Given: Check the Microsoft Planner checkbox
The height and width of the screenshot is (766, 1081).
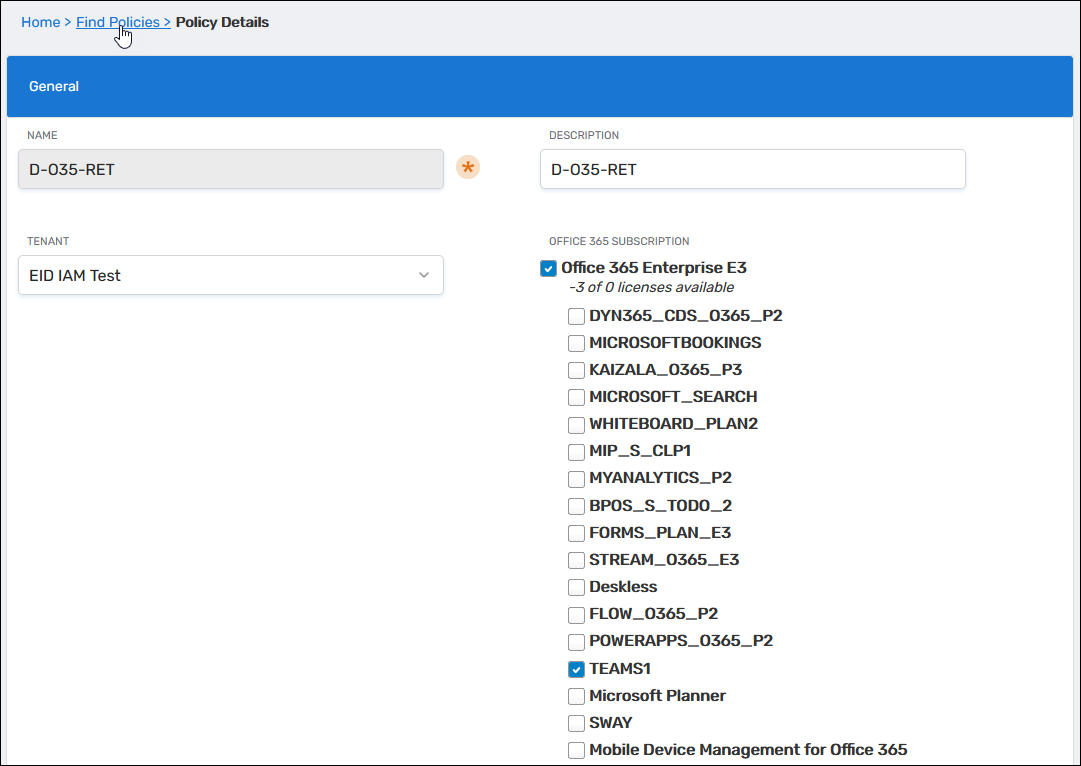Looking at the screenshot, I should pos(576,696).
